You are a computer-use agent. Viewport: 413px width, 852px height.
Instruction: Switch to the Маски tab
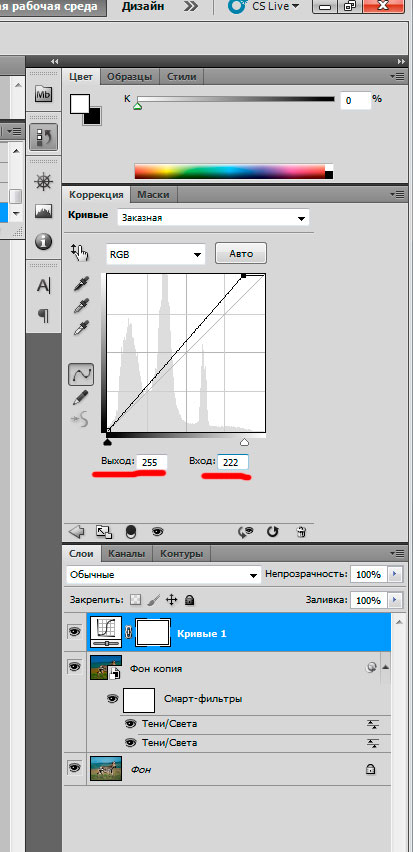pos(153,195)
